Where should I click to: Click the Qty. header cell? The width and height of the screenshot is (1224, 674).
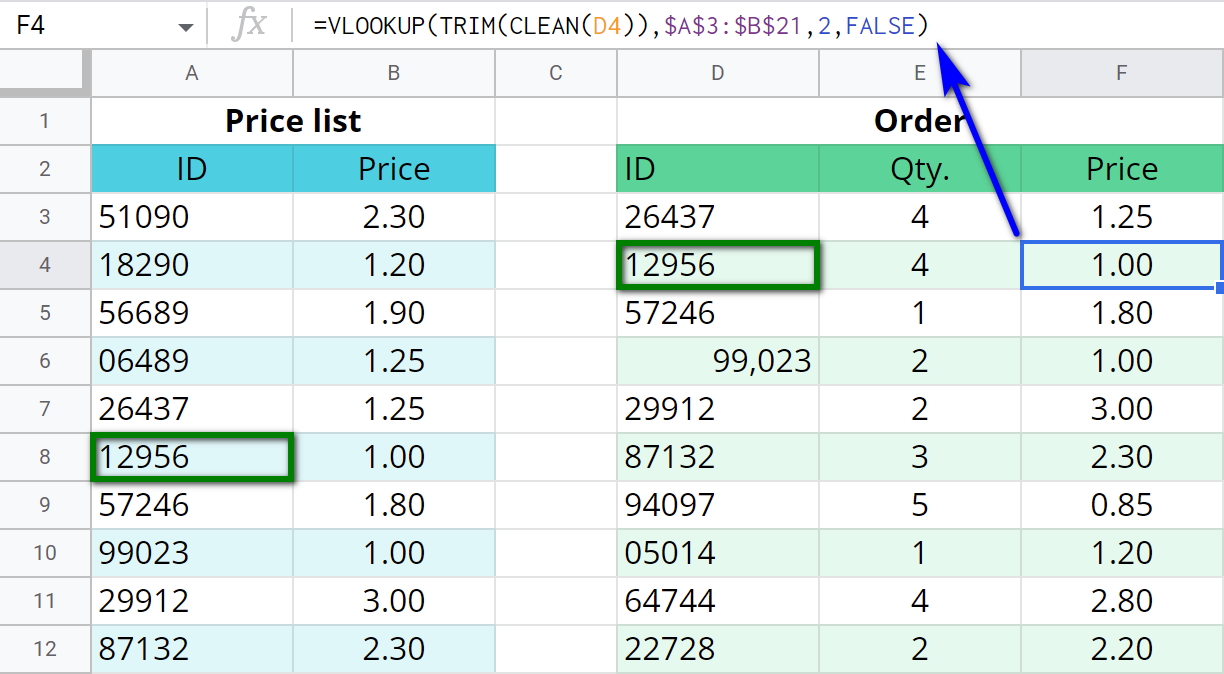coord(919,168)
